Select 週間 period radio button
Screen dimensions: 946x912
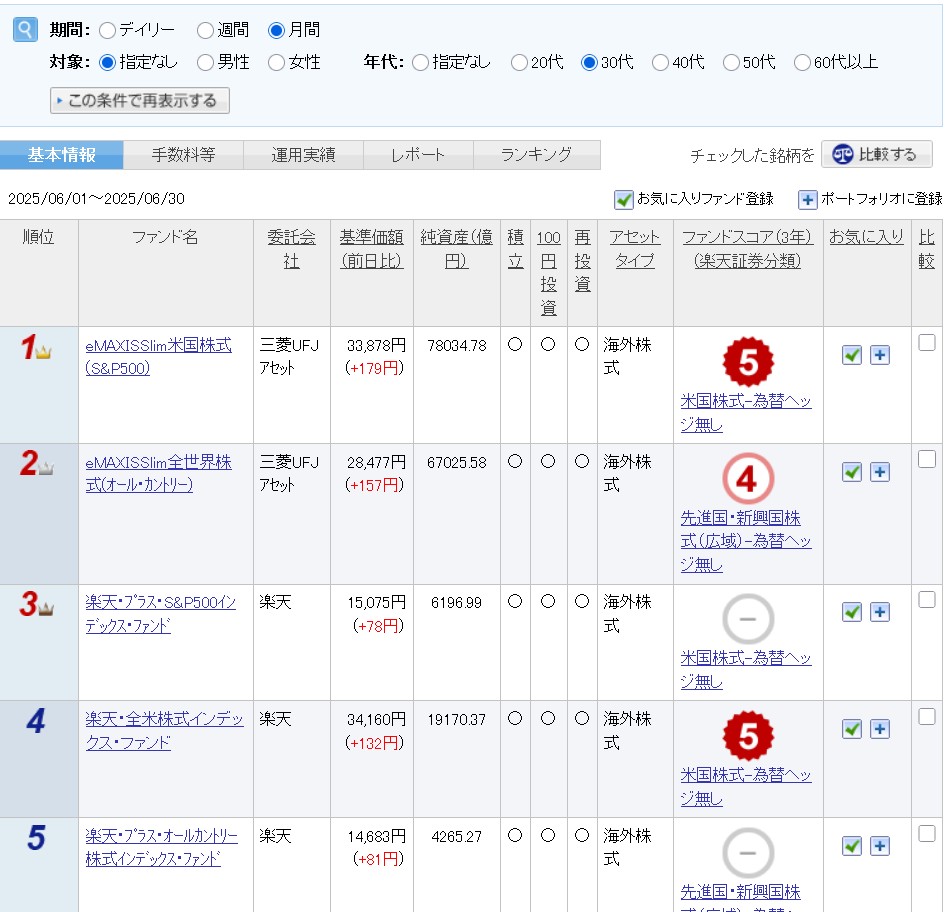(205, 30)
